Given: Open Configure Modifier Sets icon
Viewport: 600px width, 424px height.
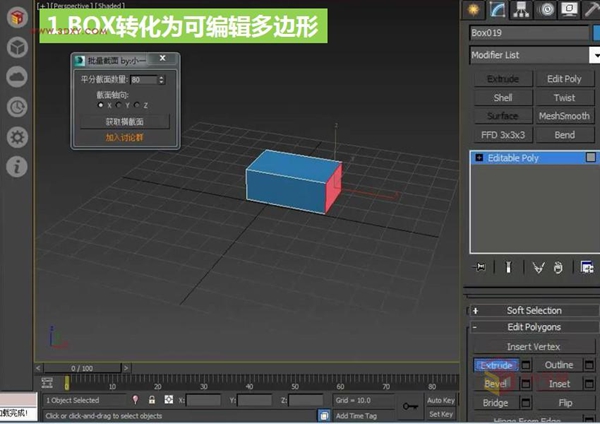Looking at the screenshot, I should [587, 267].
